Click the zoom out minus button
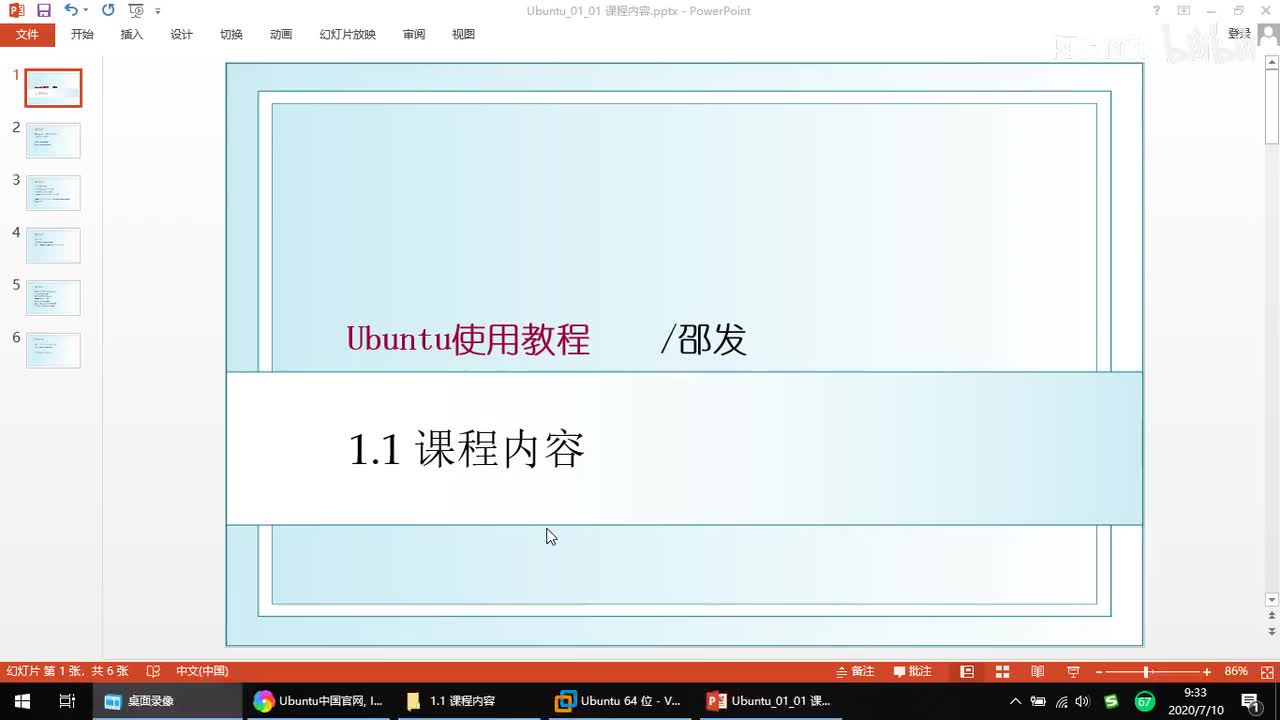This screenshot has width=1280, height=720. pos(1099,672)
